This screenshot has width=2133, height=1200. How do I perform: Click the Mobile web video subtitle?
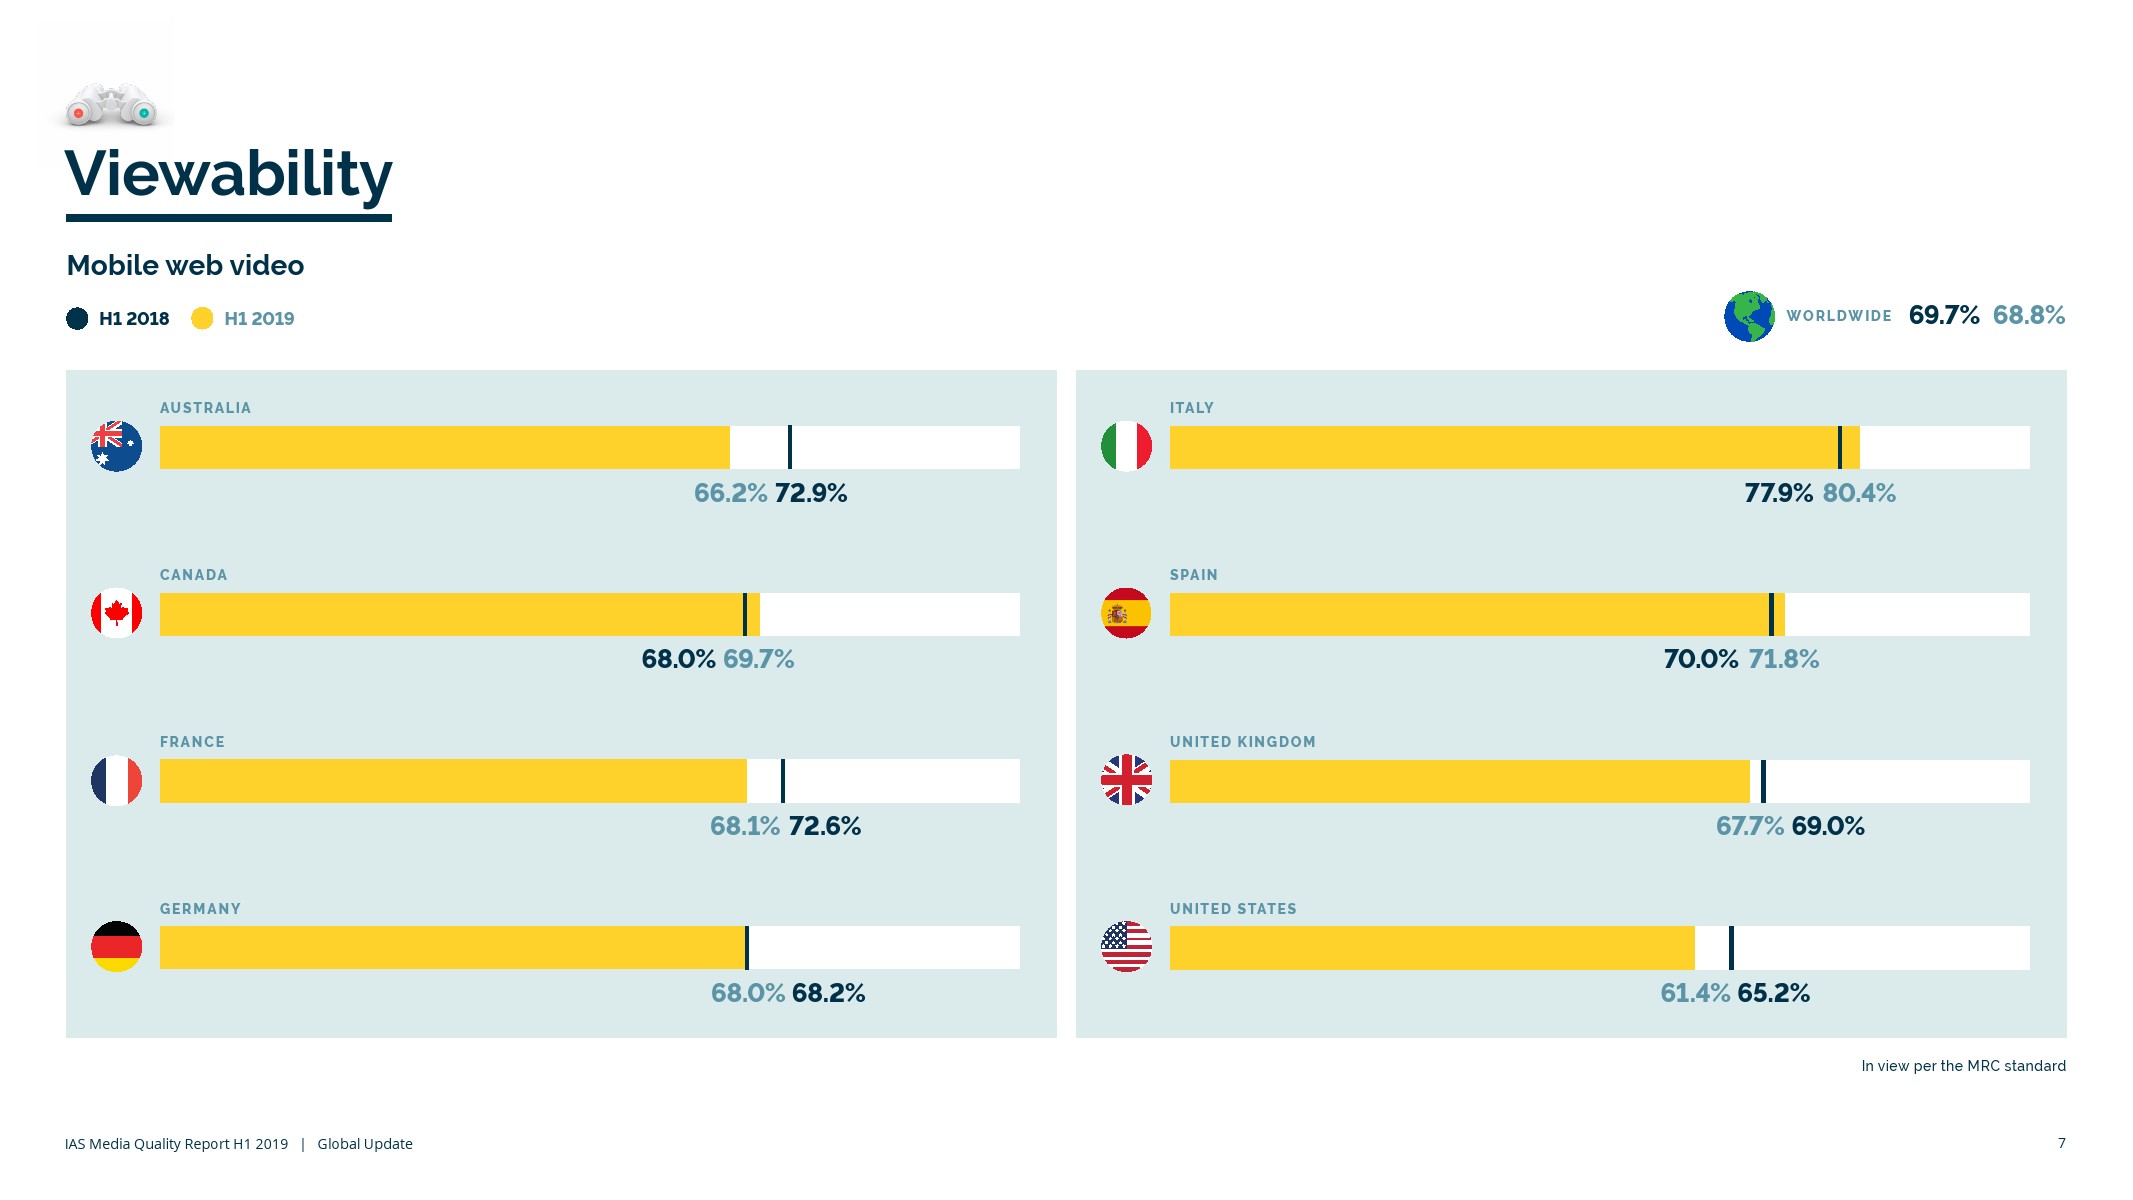point(185,265)
